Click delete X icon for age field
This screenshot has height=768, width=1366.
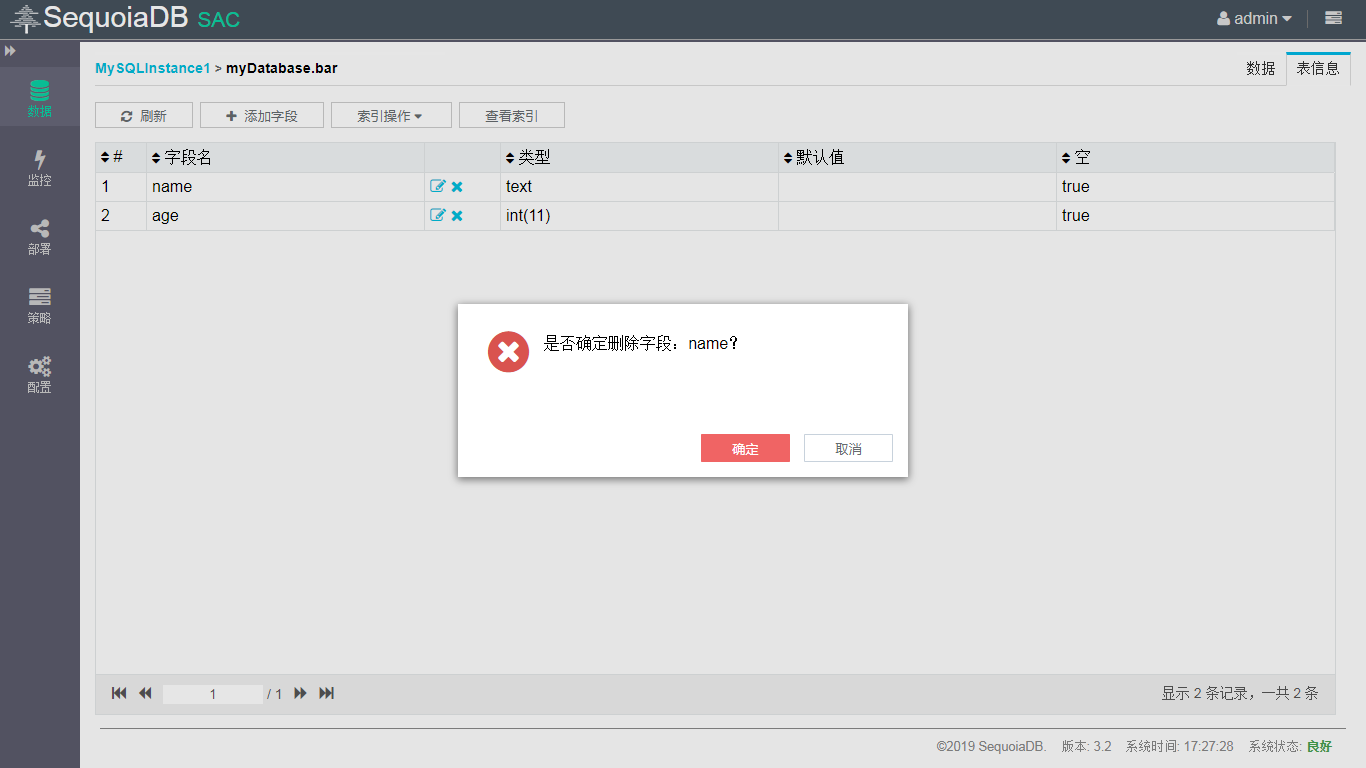(457, 216)
